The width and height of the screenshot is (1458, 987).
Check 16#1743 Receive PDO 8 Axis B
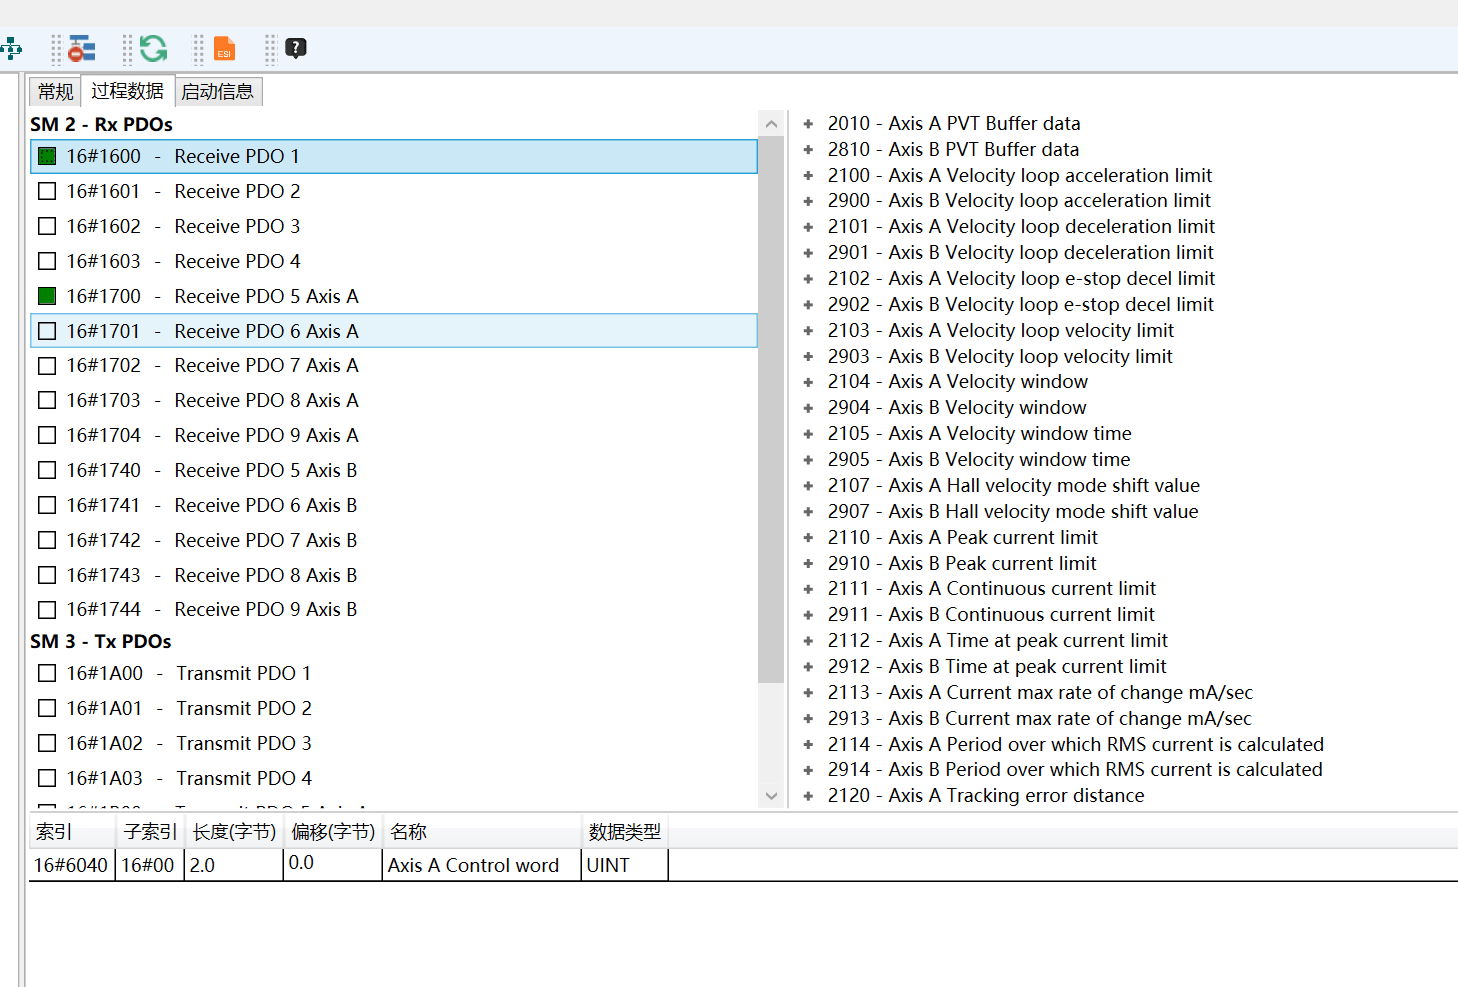click(x=47, y=575)
